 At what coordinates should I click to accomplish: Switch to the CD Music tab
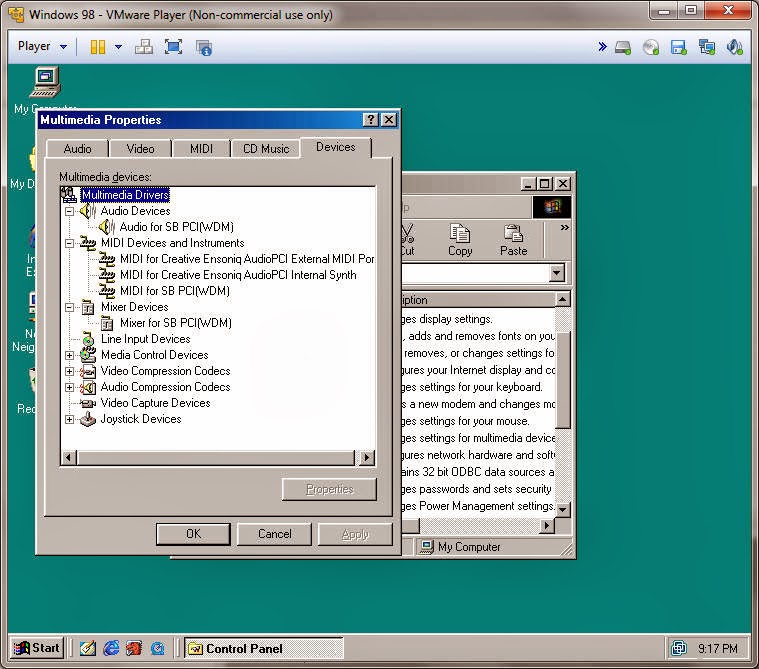266,149
